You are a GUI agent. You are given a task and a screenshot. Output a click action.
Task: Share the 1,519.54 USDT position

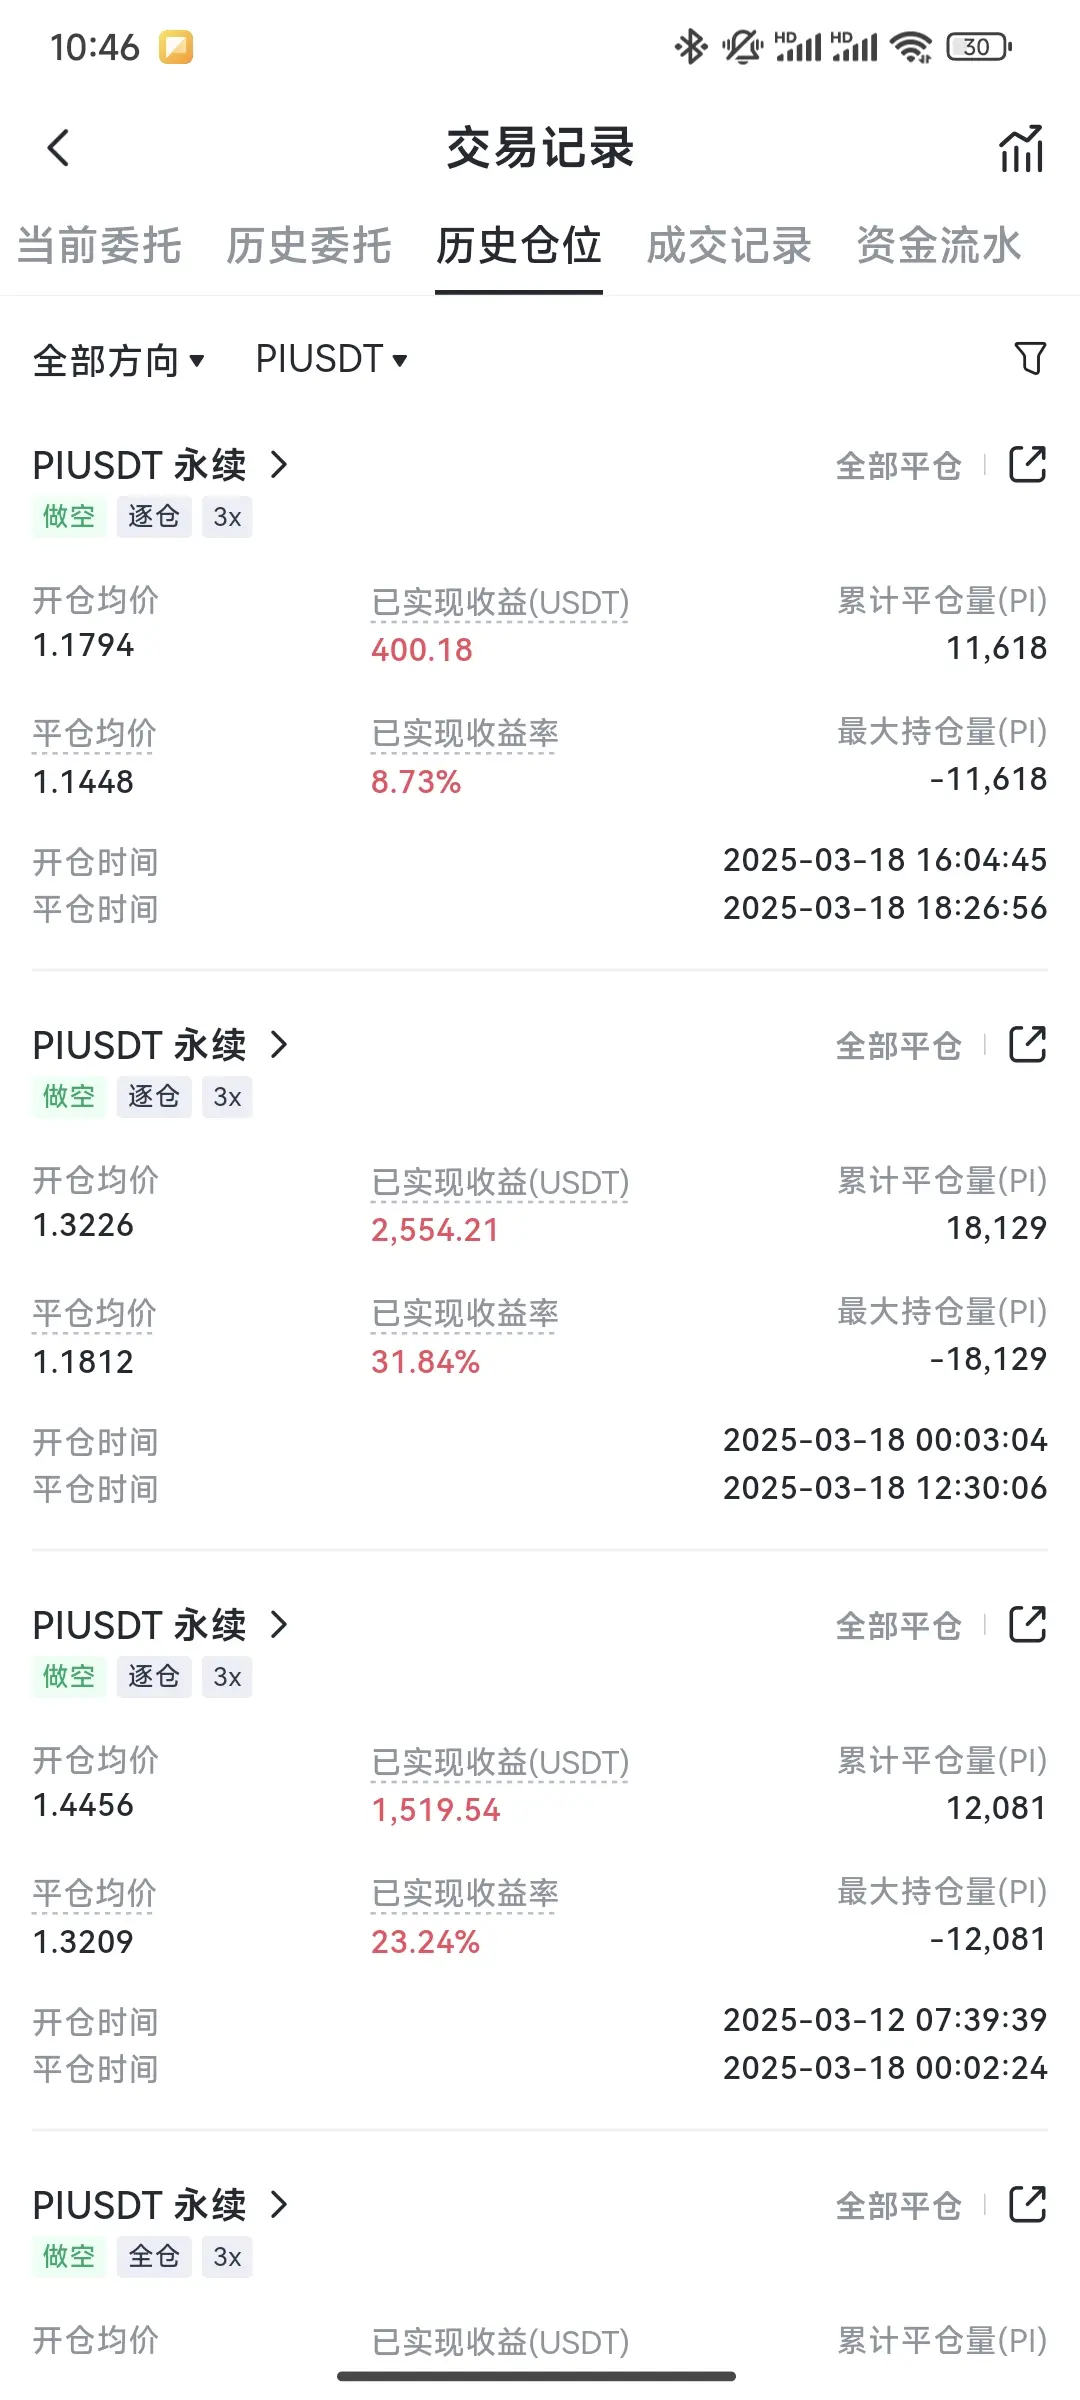pyautogui.click(x=1028, y=1624)
